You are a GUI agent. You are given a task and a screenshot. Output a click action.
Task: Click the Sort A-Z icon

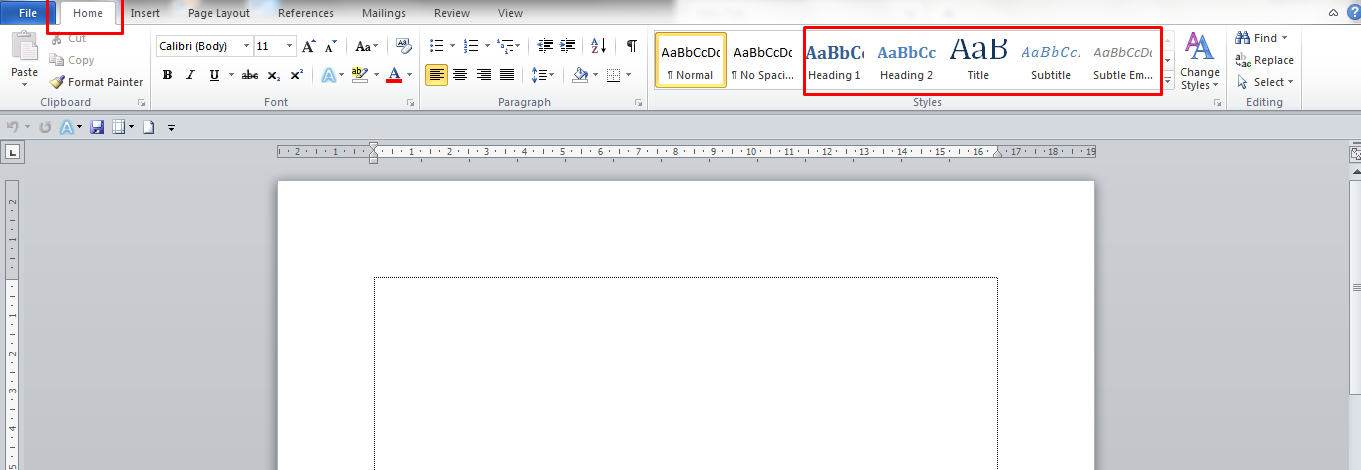598,46
